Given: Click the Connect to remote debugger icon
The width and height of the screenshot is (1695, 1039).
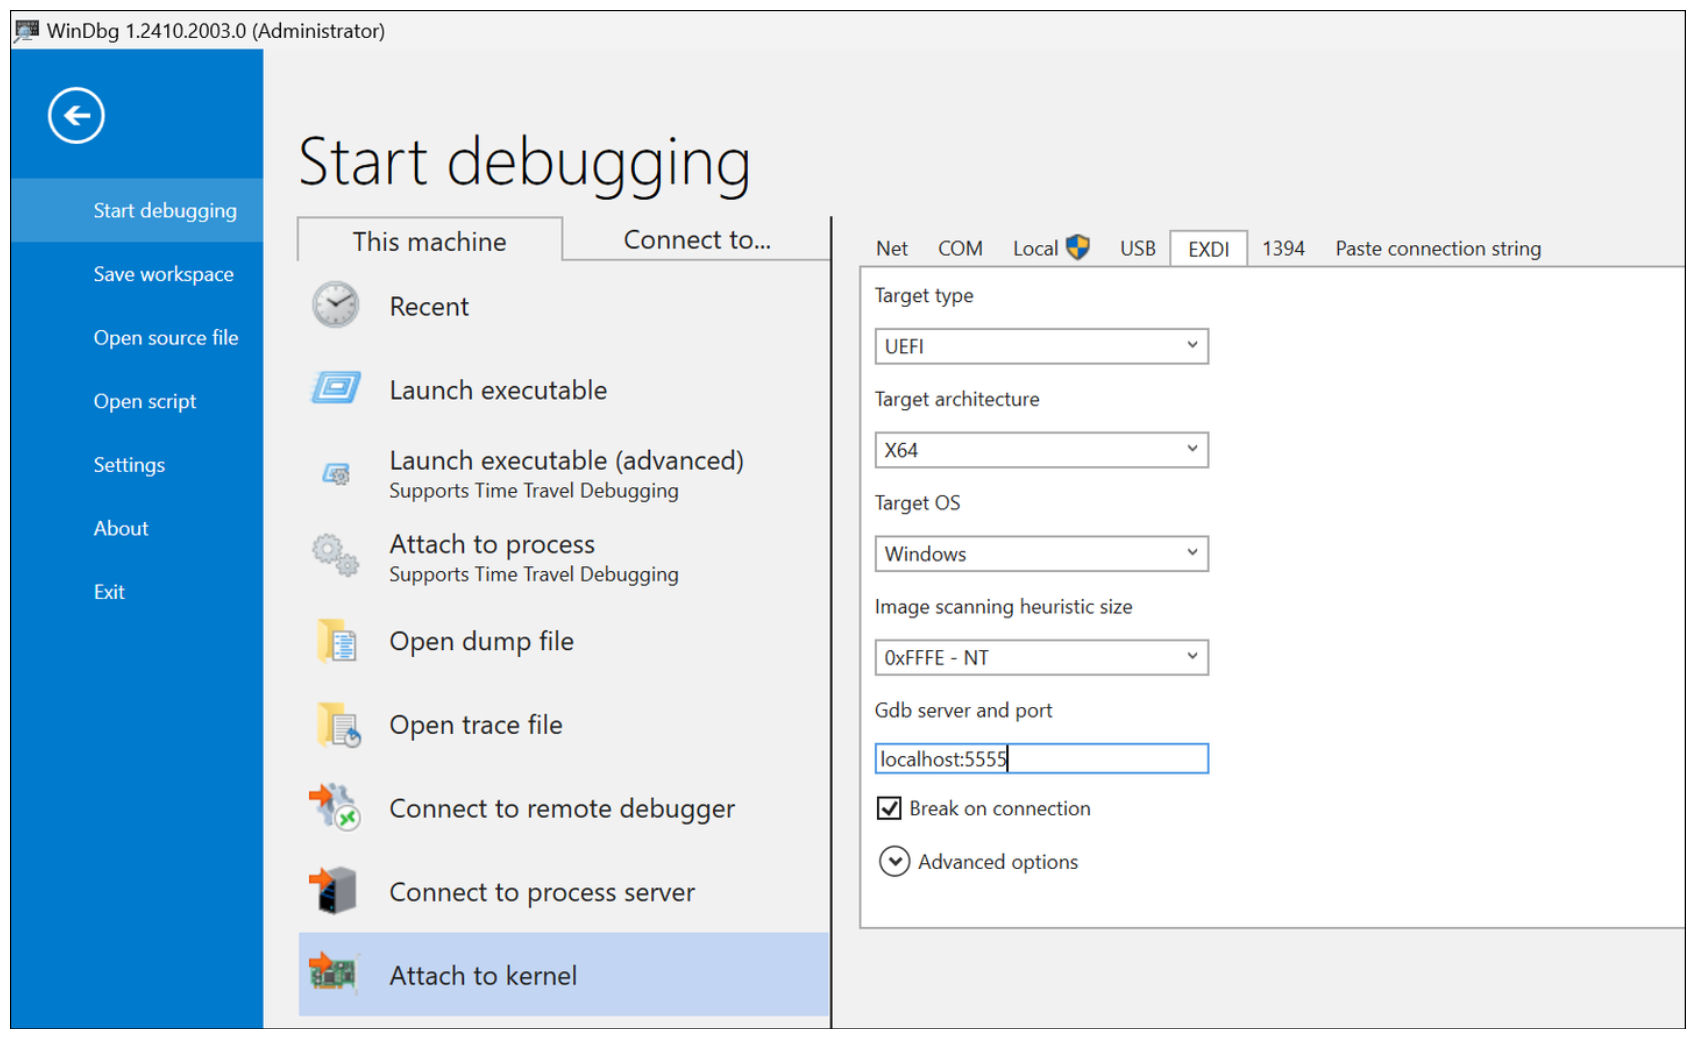Looking at the screenshot, I should 334,807.
